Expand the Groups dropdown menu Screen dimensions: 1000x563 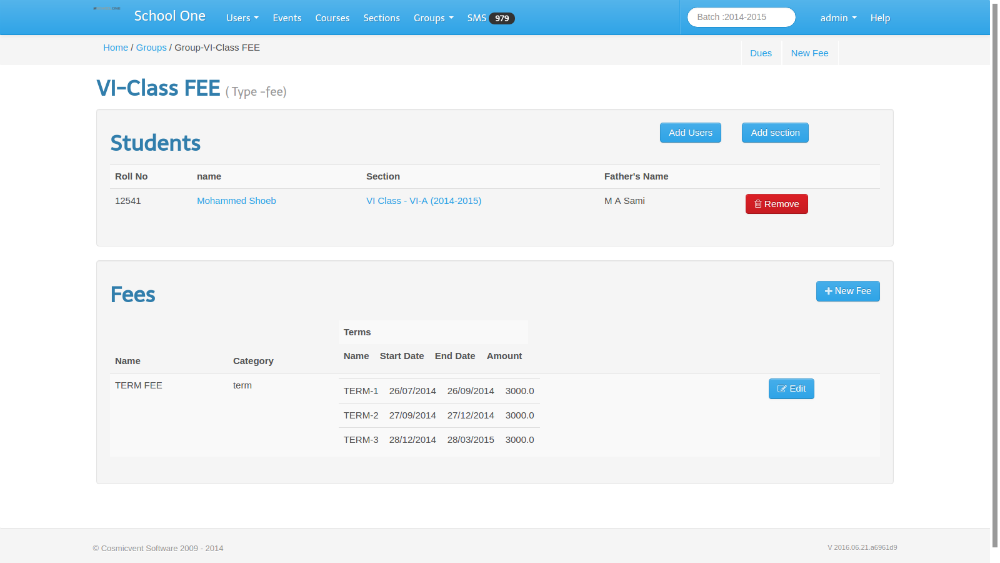[x=434, y=18]
